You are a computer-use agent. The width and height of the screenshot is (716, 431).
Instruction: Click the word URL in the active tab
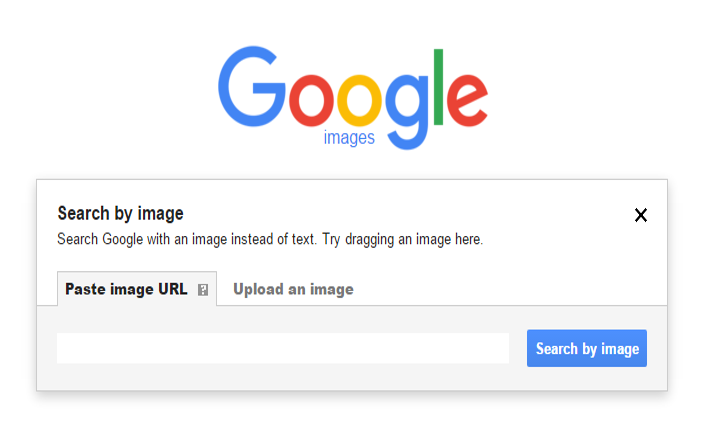click(x=173, y=289)
